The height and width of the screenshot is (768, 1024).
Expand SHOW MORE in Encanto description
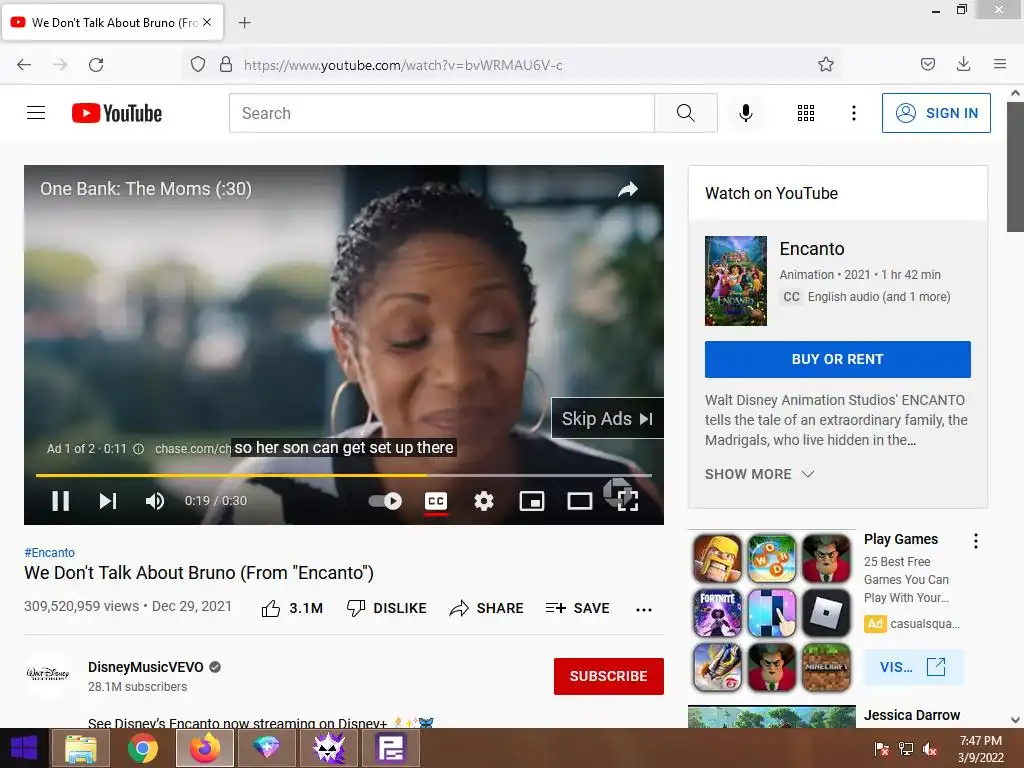tap(760, 474)
